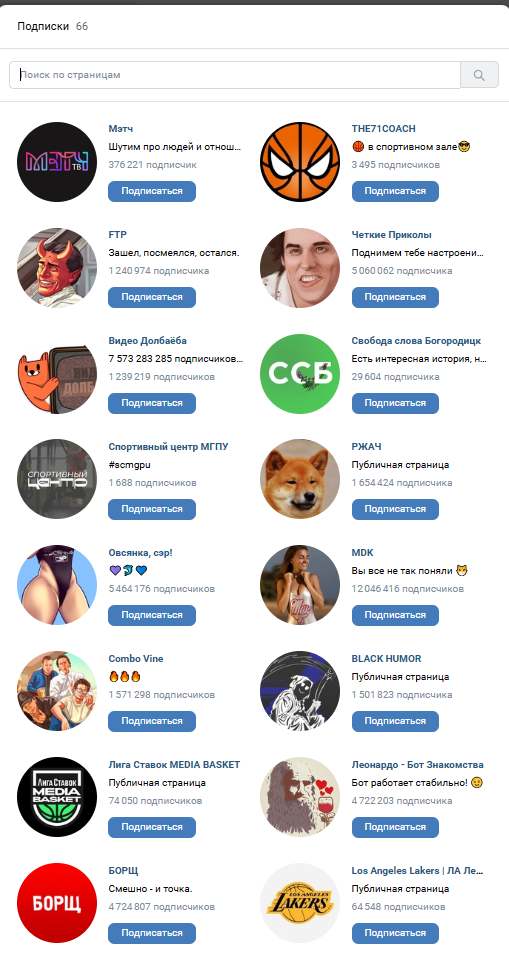Open the THE71COACH basketball avatar
Image resolution: width=509 pixels, height=958 pixels.
300,162
